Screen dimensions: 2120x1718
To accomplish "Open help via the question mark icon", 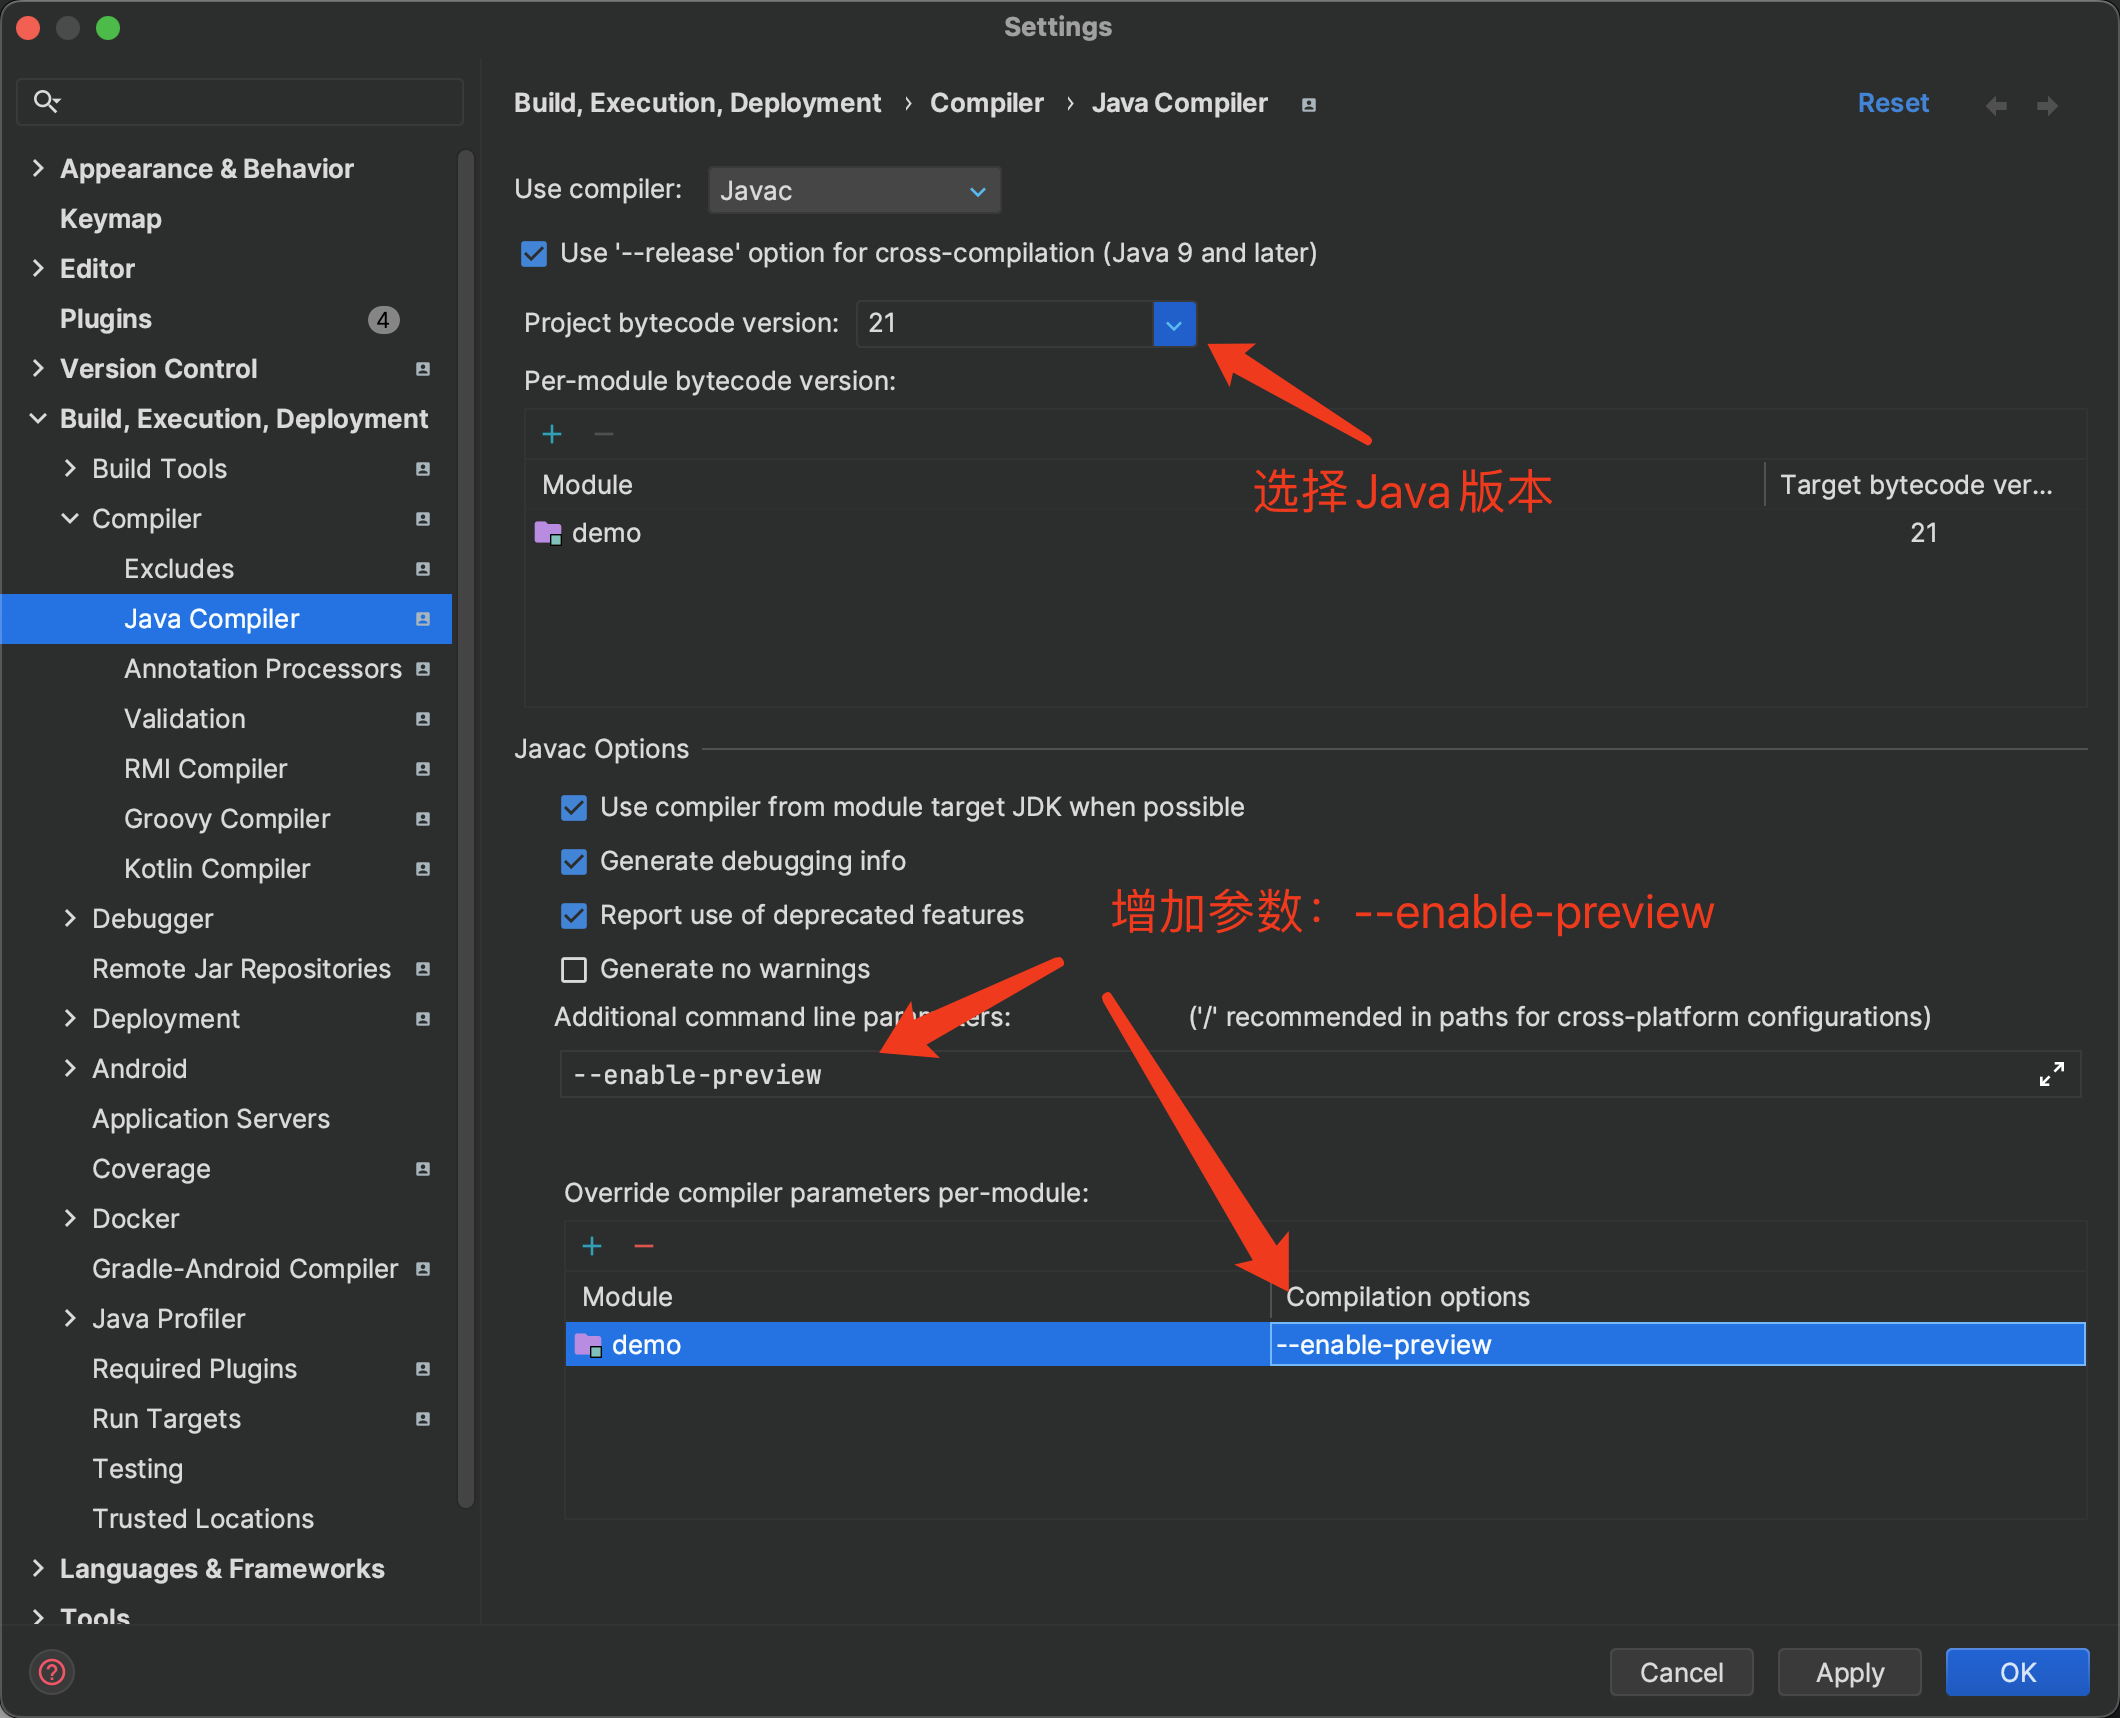I will tap(52, 1672).
